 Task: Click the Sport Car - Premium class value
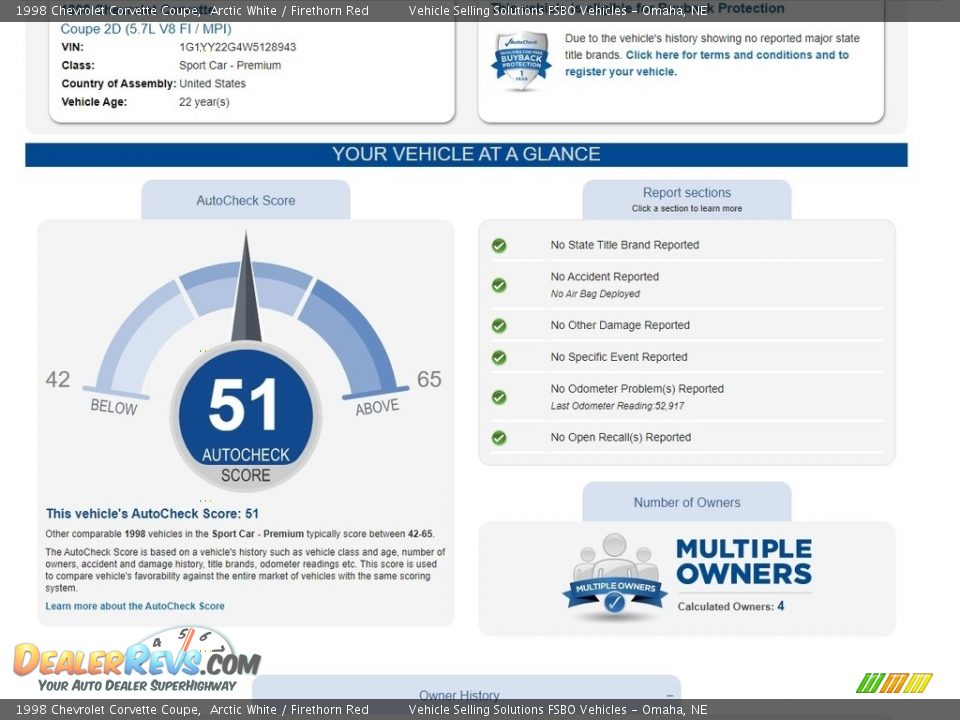coord(230,66)
